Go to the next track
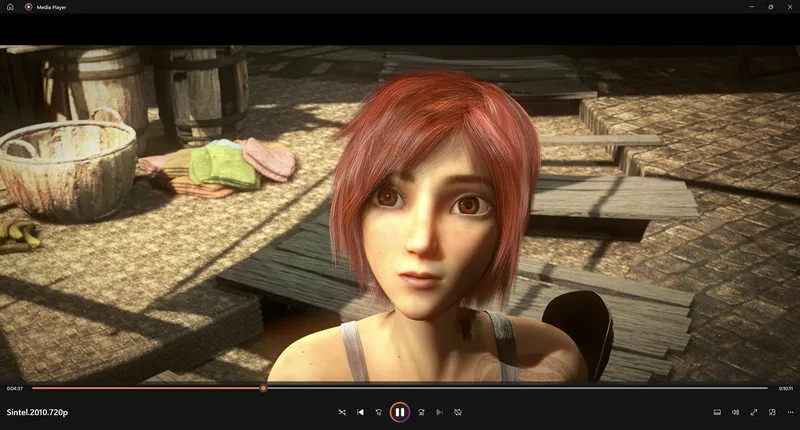800x430 pixels. point(439,412)
